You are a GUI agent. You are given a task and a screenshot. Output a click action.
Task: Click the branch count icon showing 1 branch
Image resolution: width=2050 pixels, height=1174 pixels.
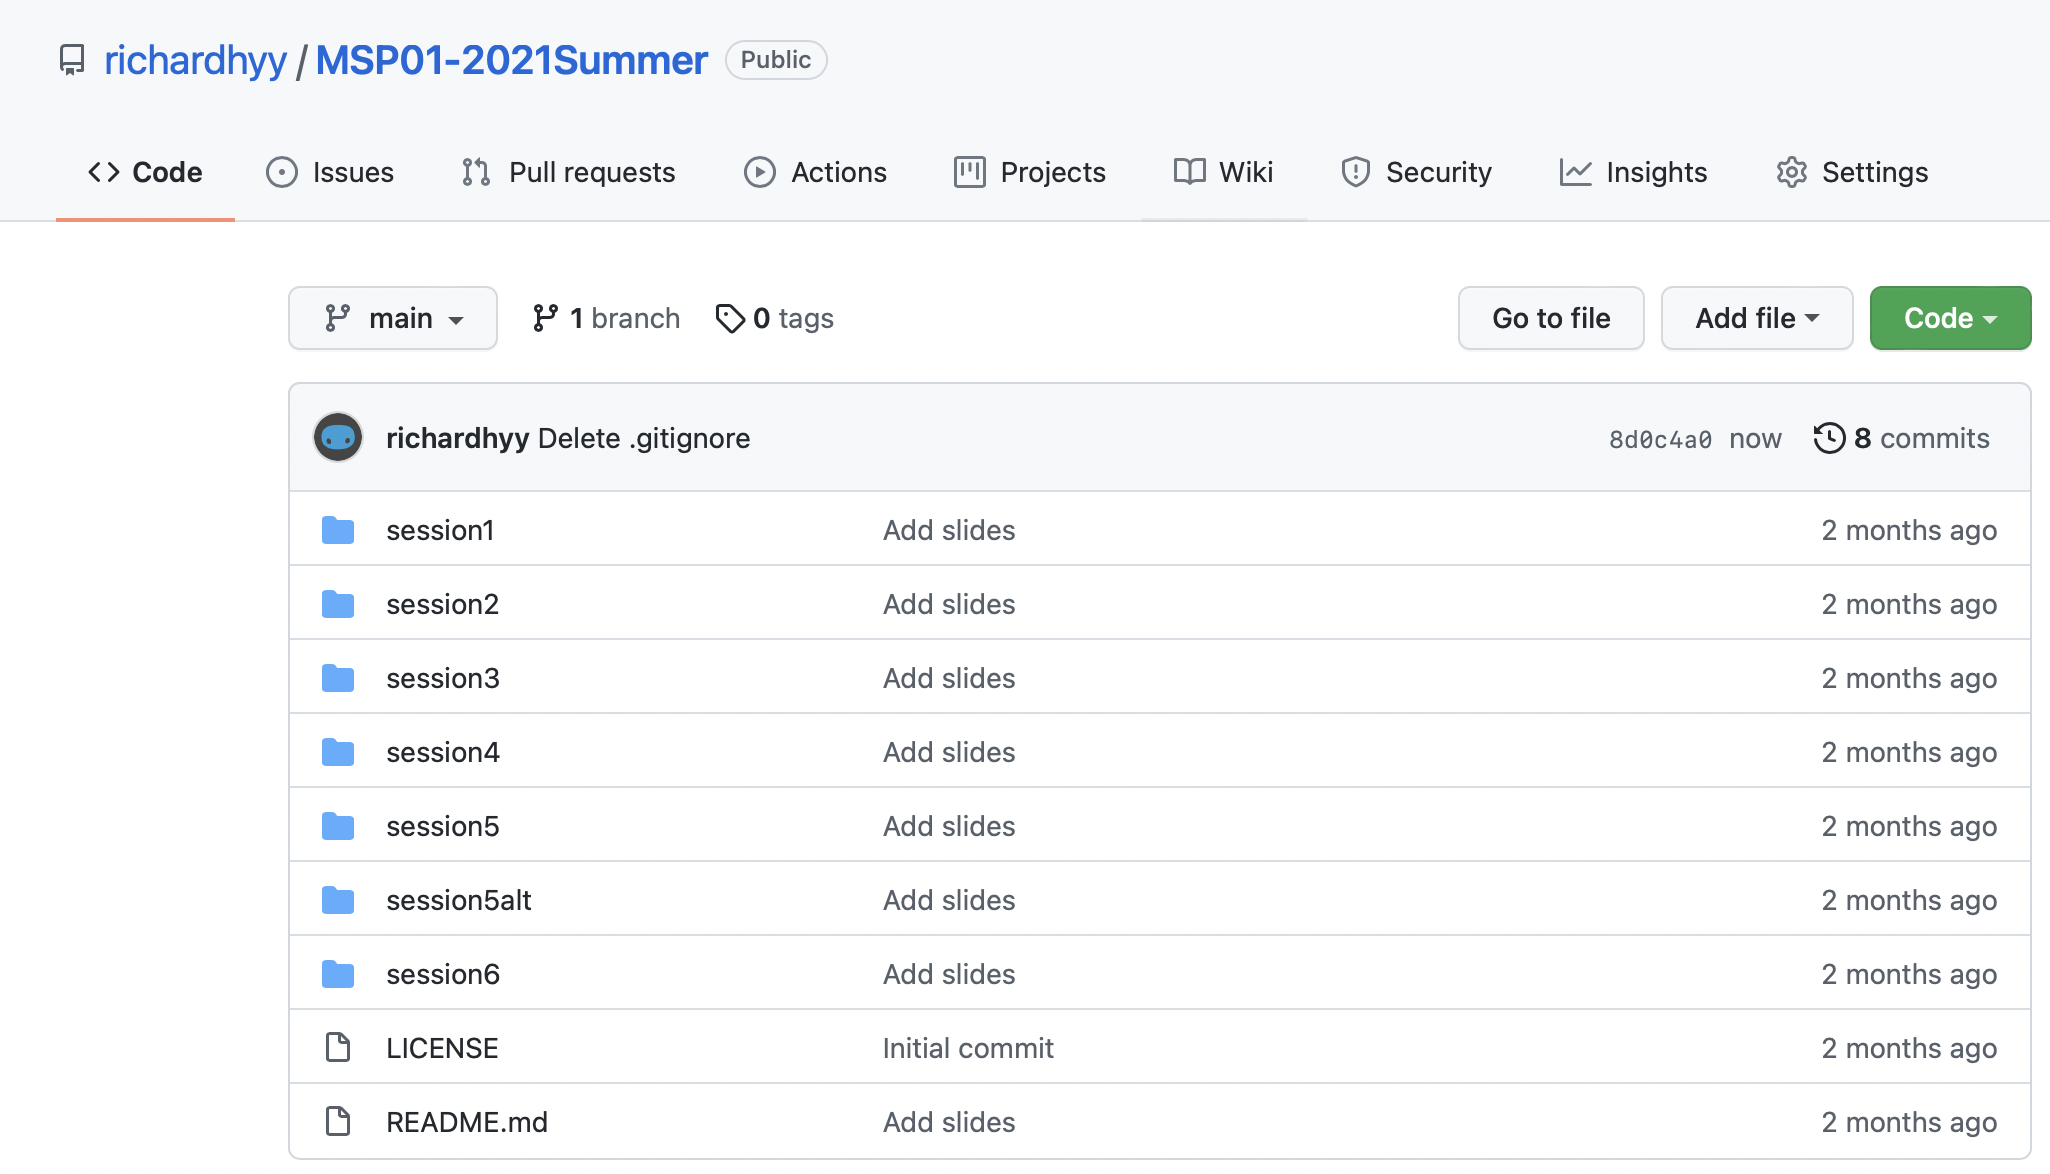pyautogui.click(x=605, y=318)
